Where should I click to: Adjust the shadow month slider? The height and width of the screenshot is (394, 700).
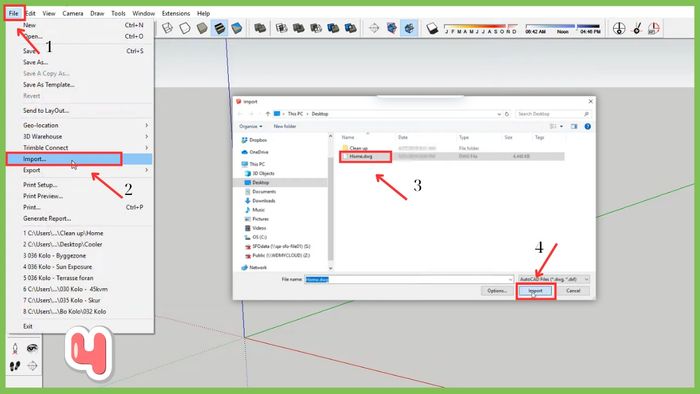pos(481,29)
